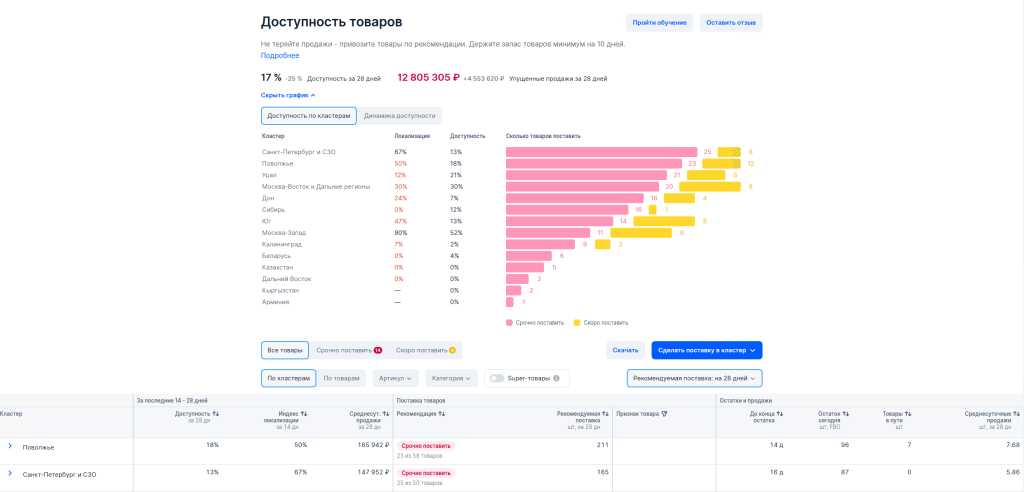This screenshot has height=492, width=1024.
Task: Click the info icon next to Super-товары
Action: 556,378
